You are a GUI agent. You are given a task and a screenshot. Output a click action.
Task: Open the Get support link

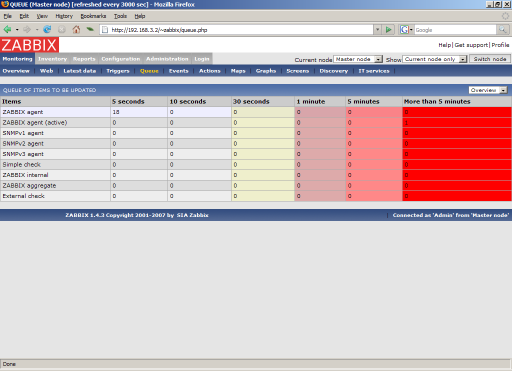(x=471, y=45)
